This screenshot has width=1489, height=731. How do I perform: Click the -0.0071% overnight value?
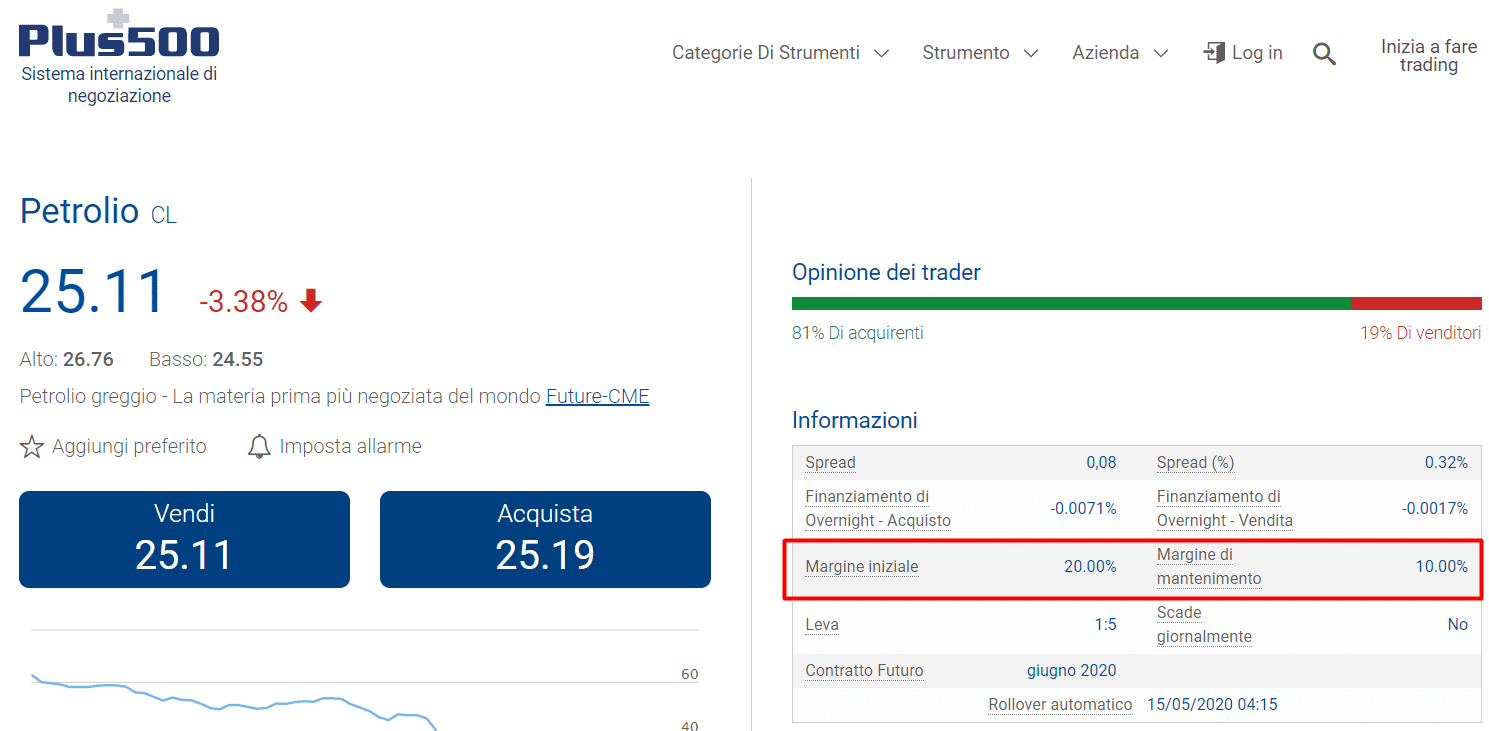coord(1083,509)
